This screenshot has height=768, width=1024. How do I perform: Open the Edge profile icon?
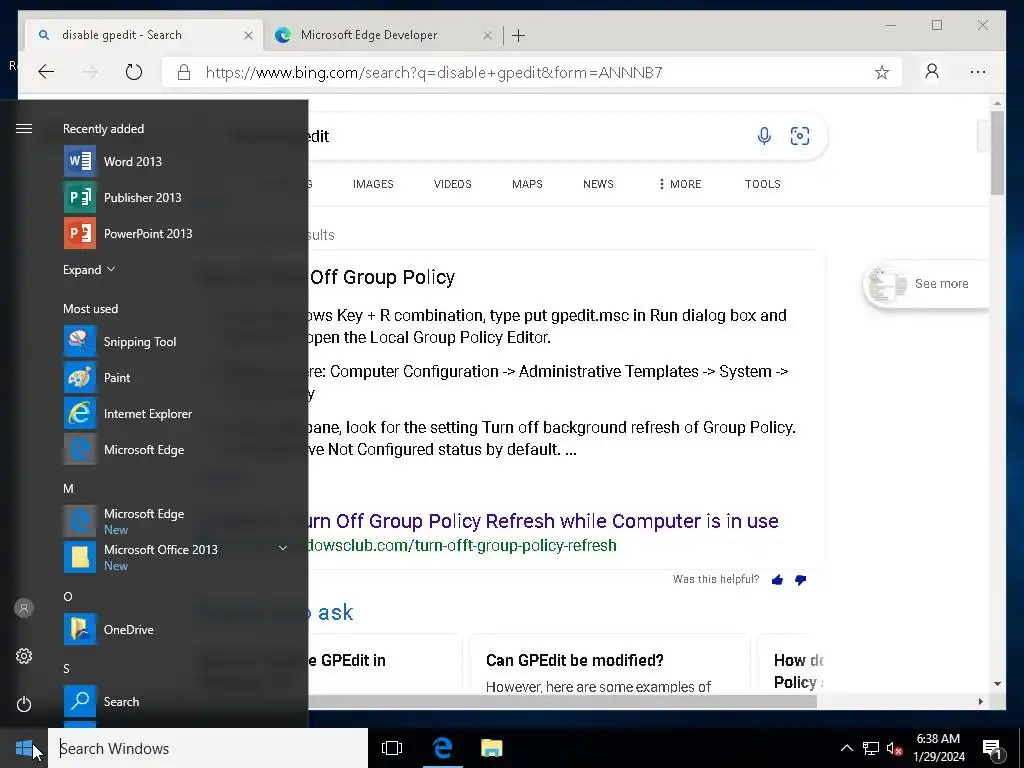pos(932,71)
